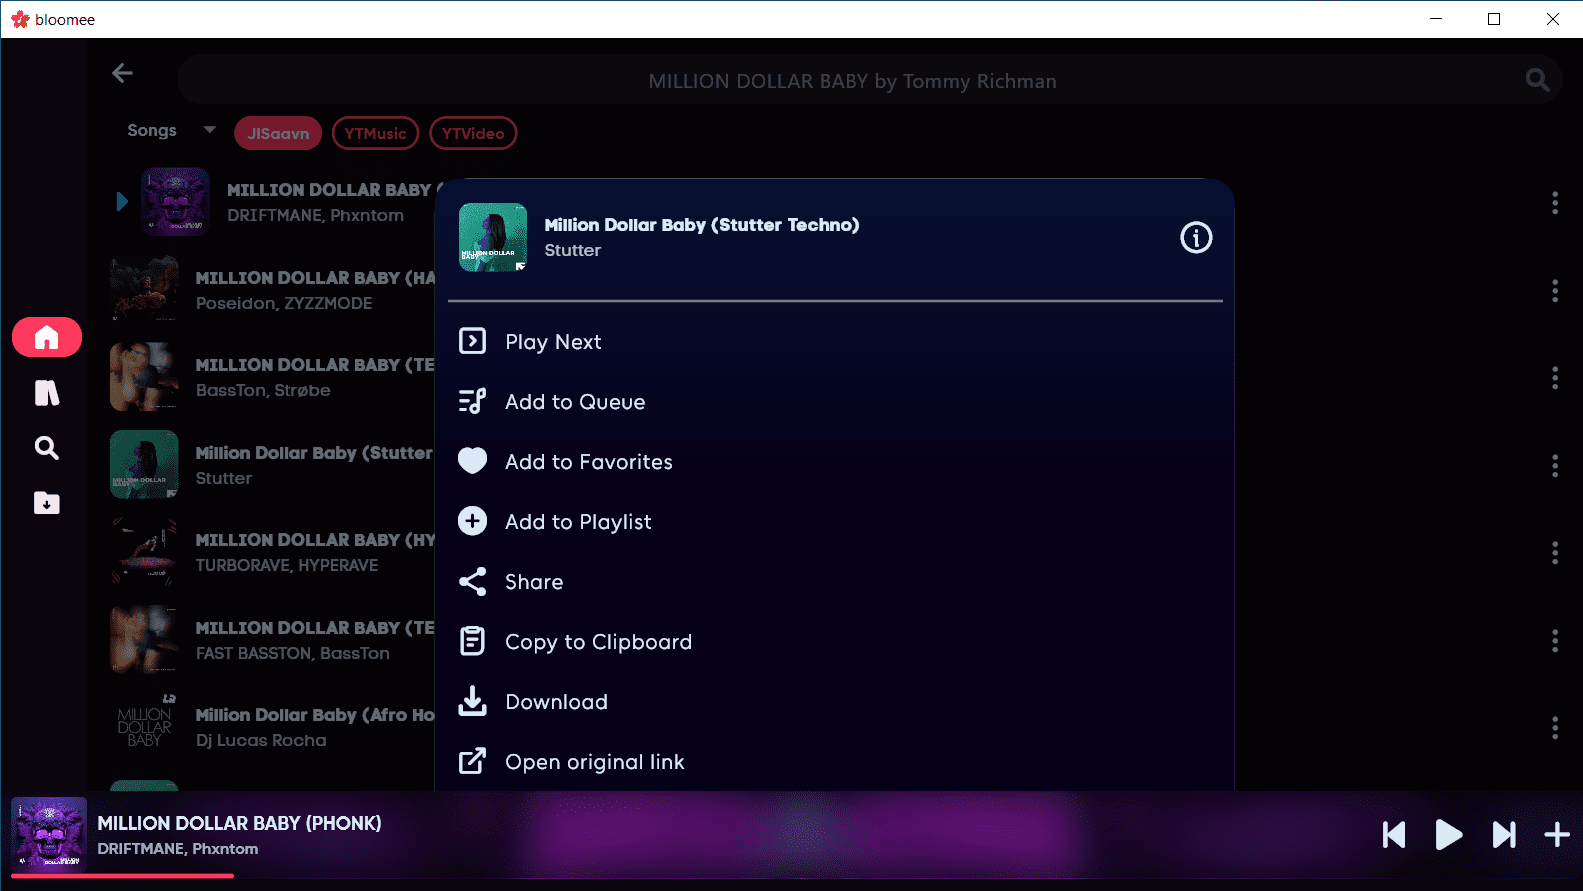Screen dimensions: 1583x891
Task: Click the "FAST BASSTON, BassTon" artist text
Action: (x=293, y=653)
